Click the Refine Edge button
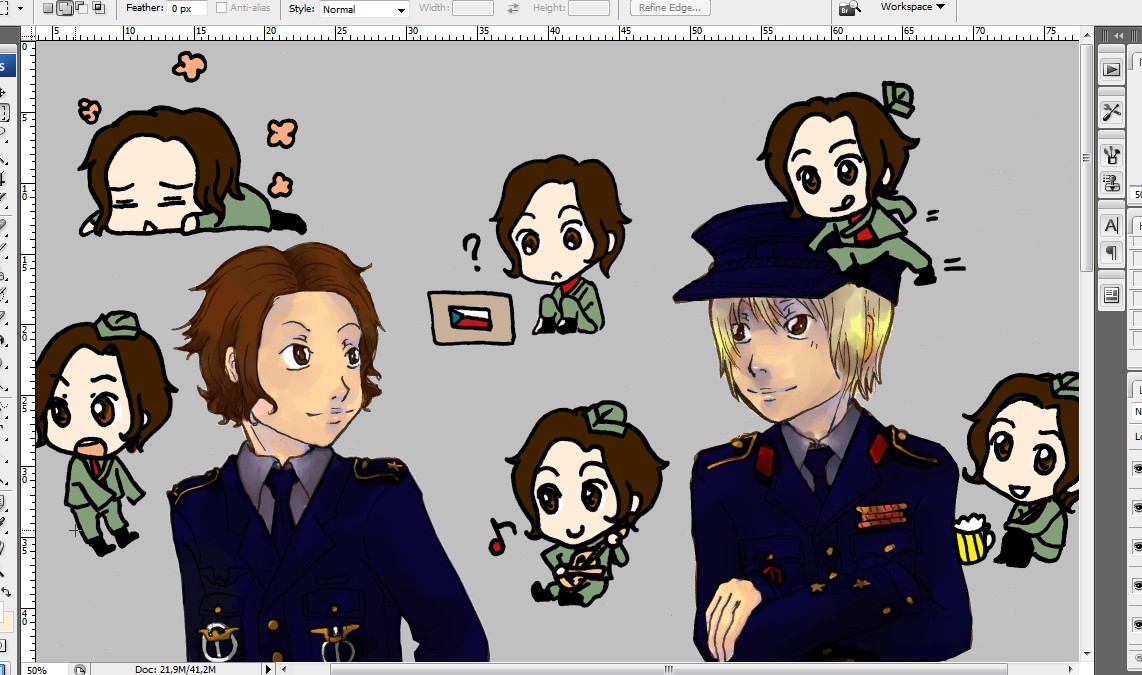 click(x=668, y=7)
